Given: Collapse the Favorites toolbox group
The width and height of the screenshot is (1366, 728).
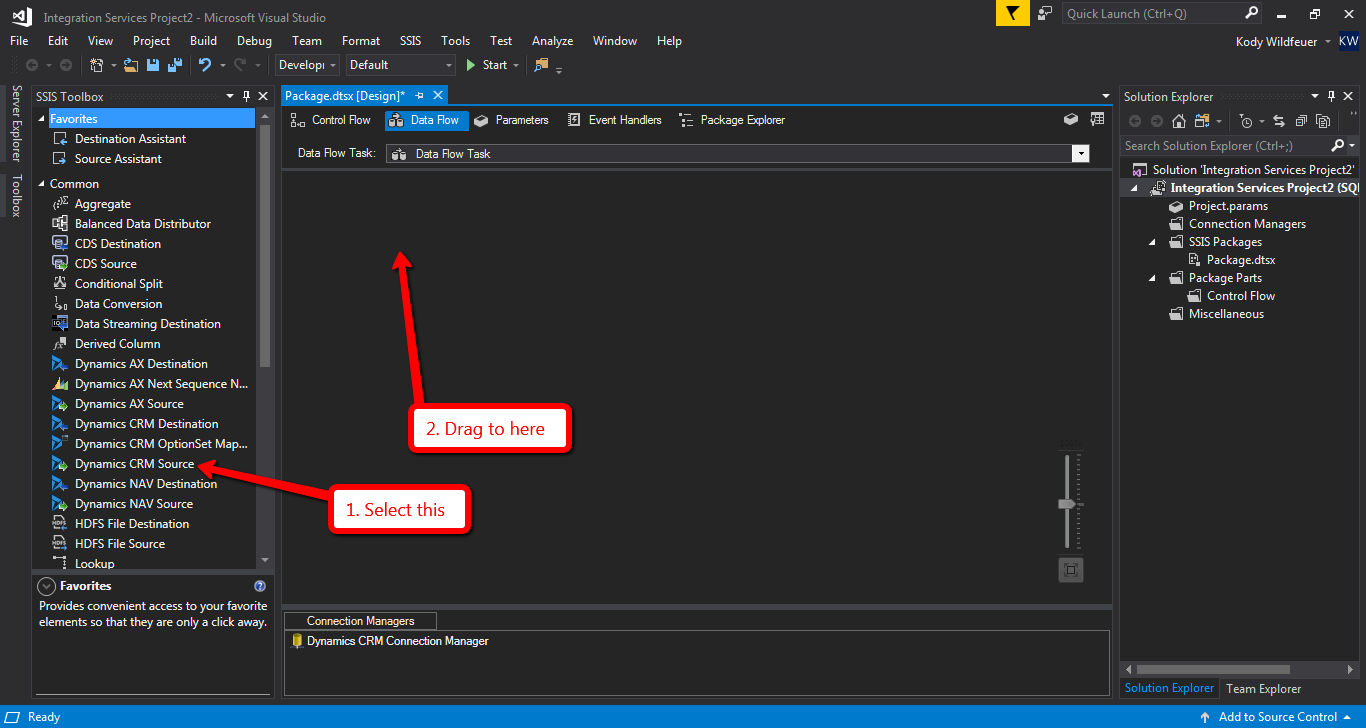Looking at the screenshot, I should 41,119.
